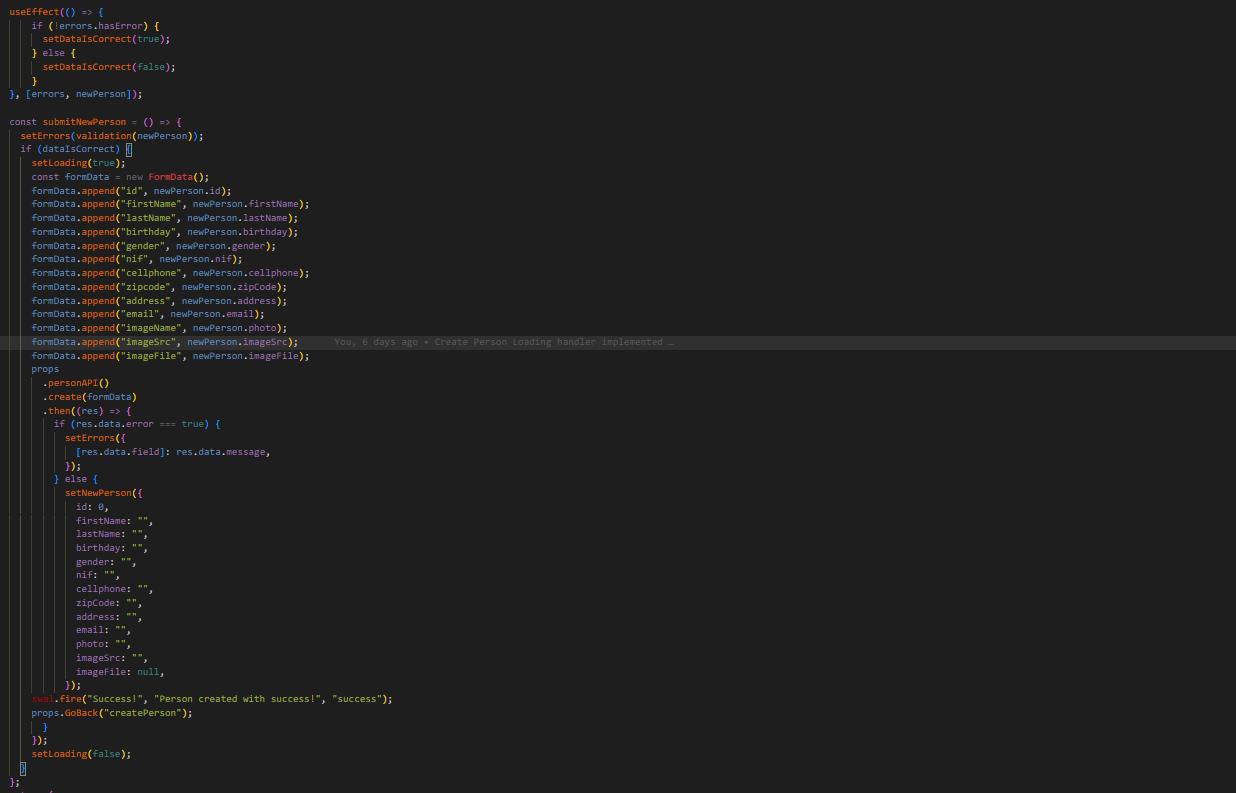
Task: Click the setDataIsCorrect(true) call
Action: coord(106,39)
